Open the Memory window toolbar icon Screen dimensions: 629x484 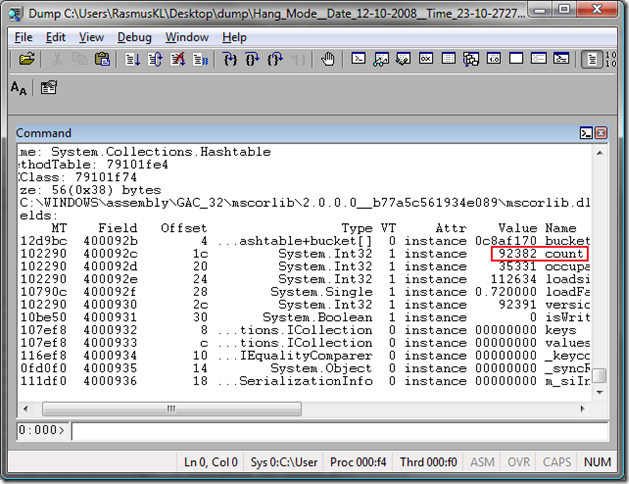tap(448, 59)
